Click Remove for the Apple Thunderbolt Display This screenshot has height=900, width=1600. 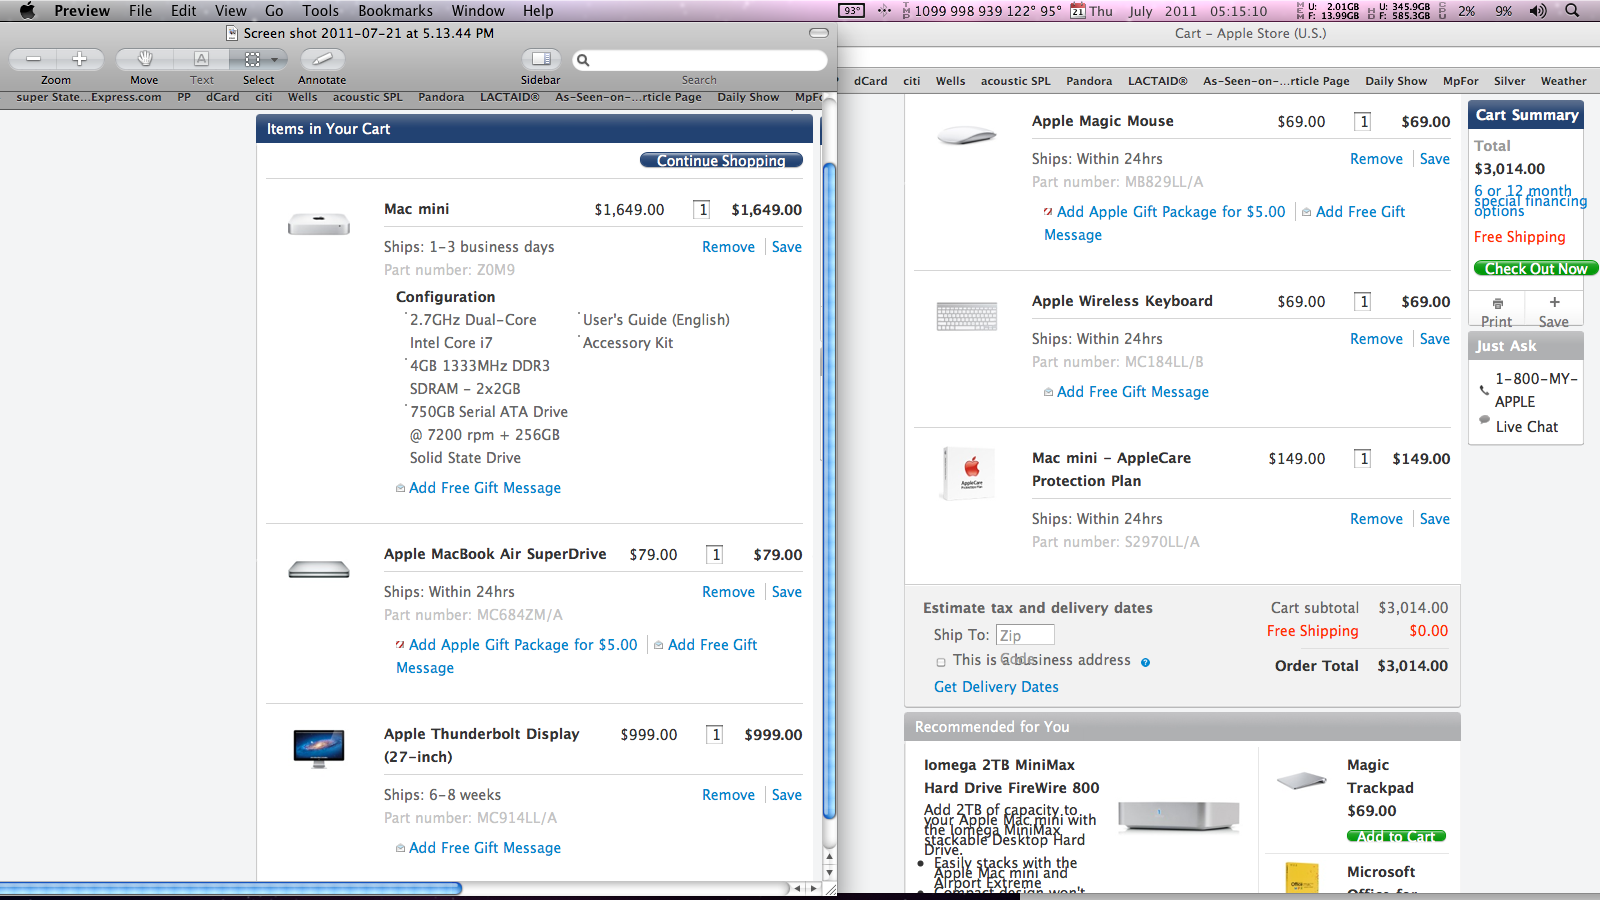(x=728, y=795)
